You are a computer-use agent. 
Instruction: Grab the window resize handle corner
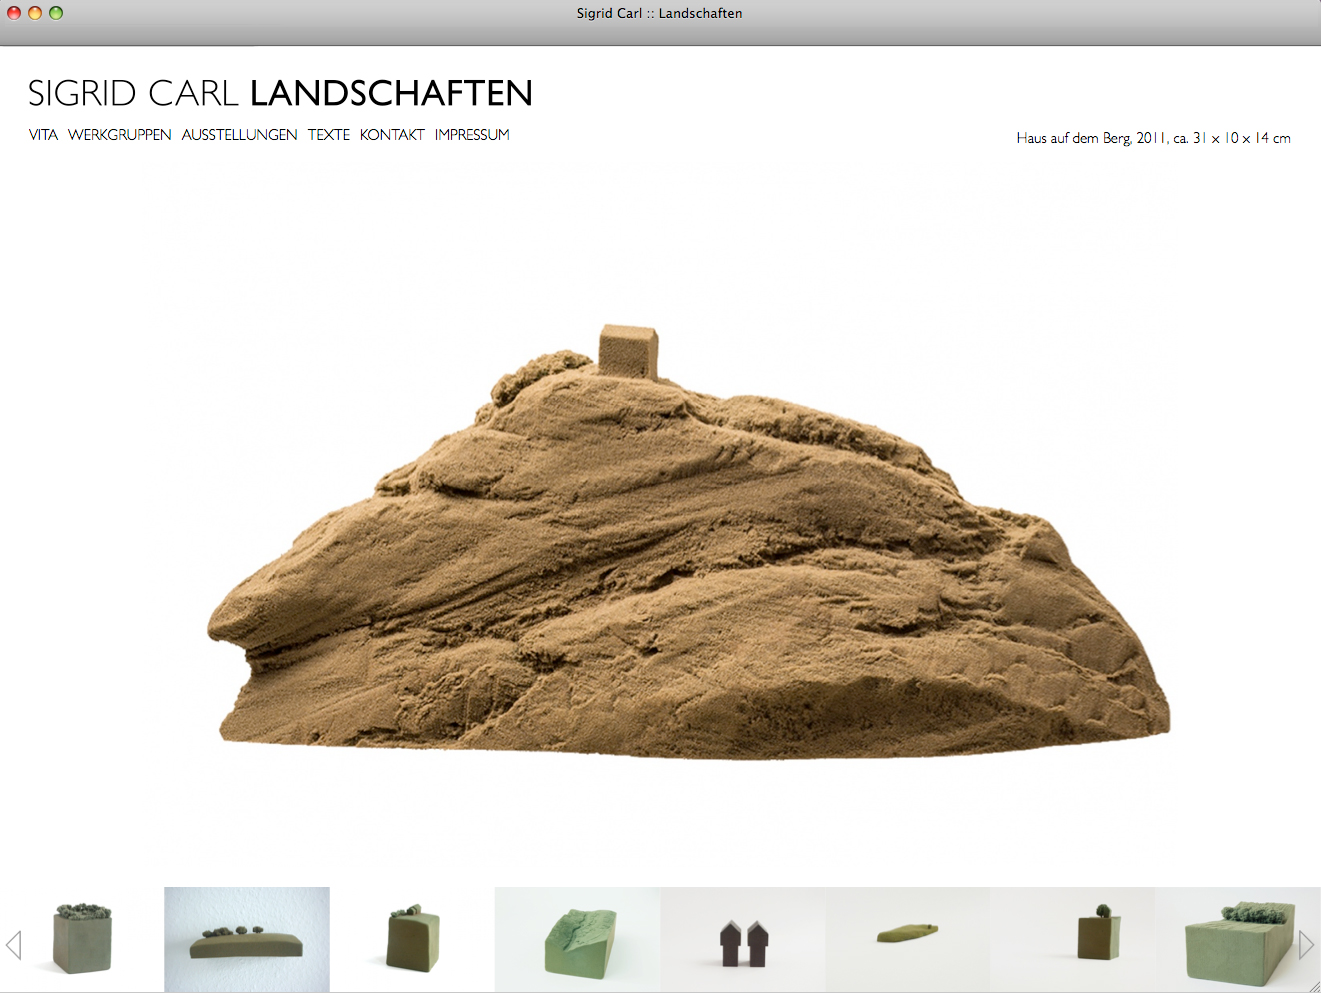click(x=1313, y=985)
